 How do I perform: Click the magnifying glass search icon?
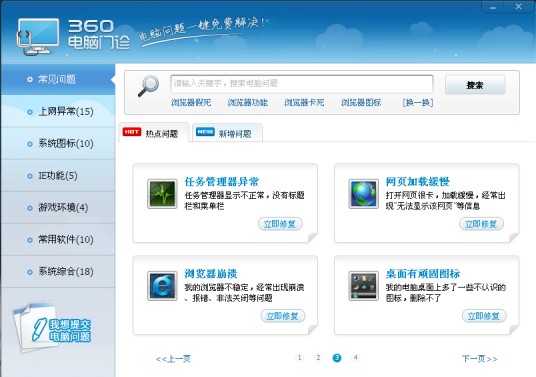pos(148,86)
